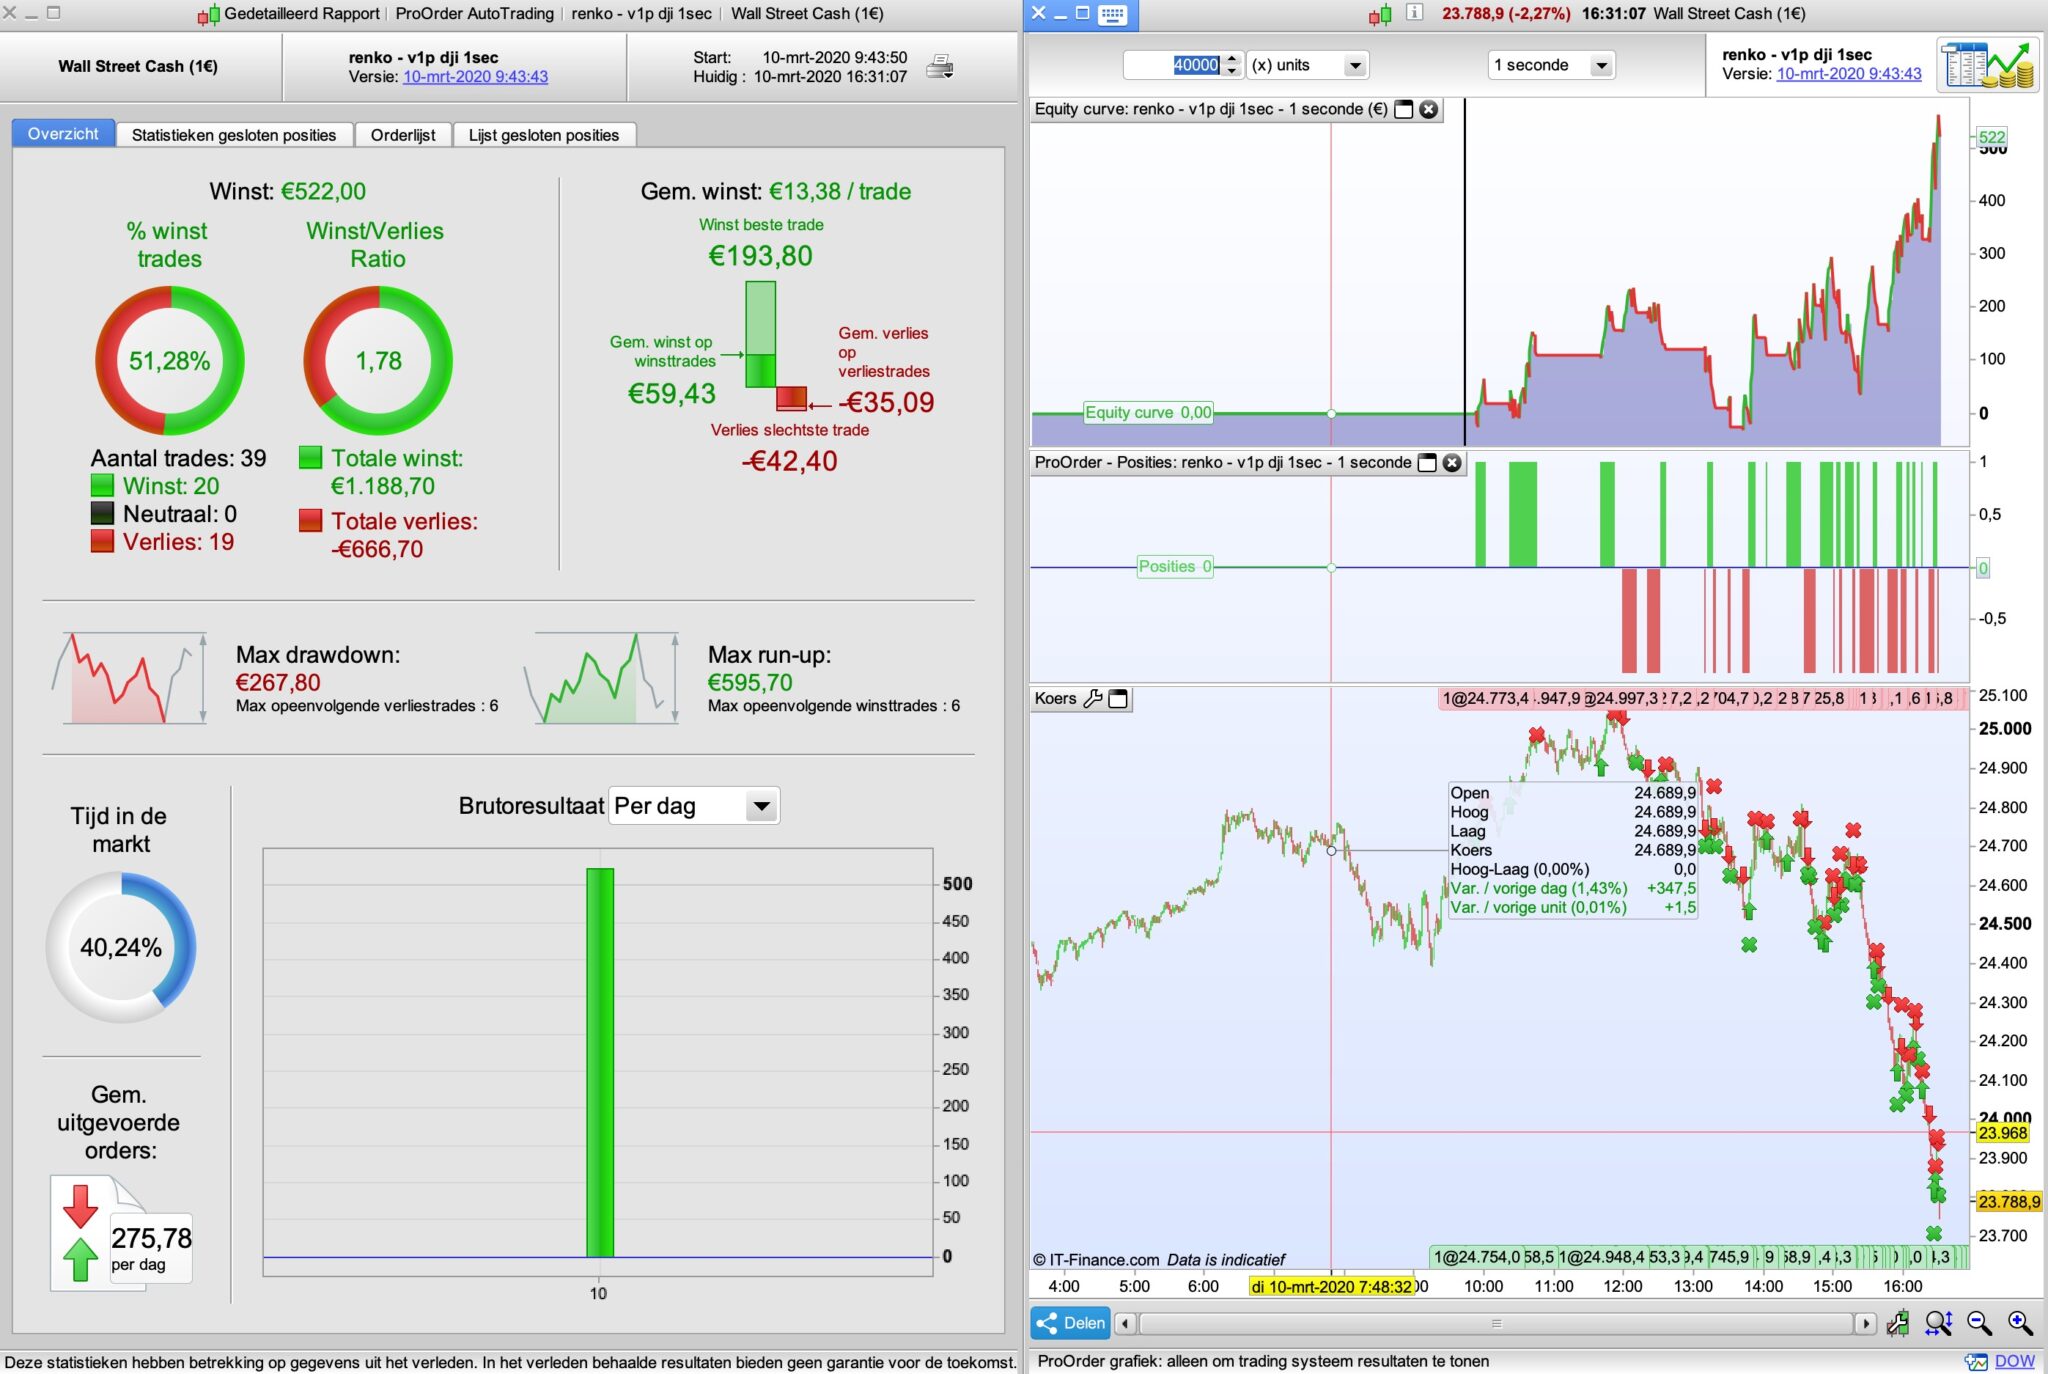Open the Koers panel wrench settings
This screenshot has height=1374, width=2048.
tap(1092, 698)
